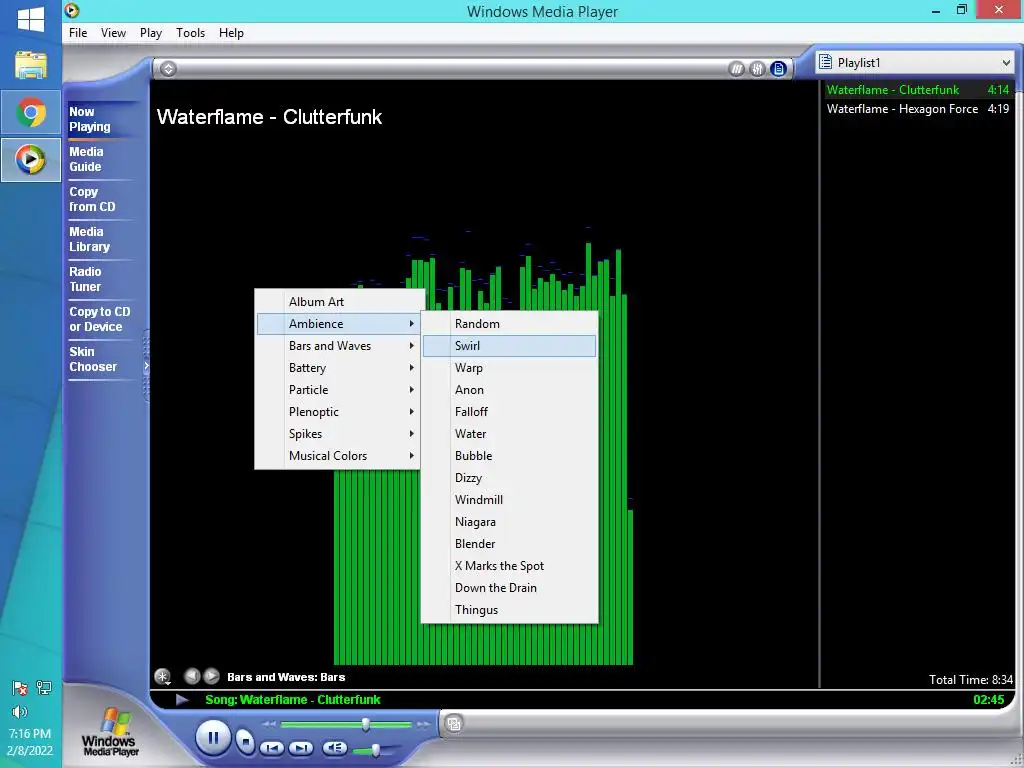1024x768 pixels.
Task: Open the View menu
Action: 113,33
